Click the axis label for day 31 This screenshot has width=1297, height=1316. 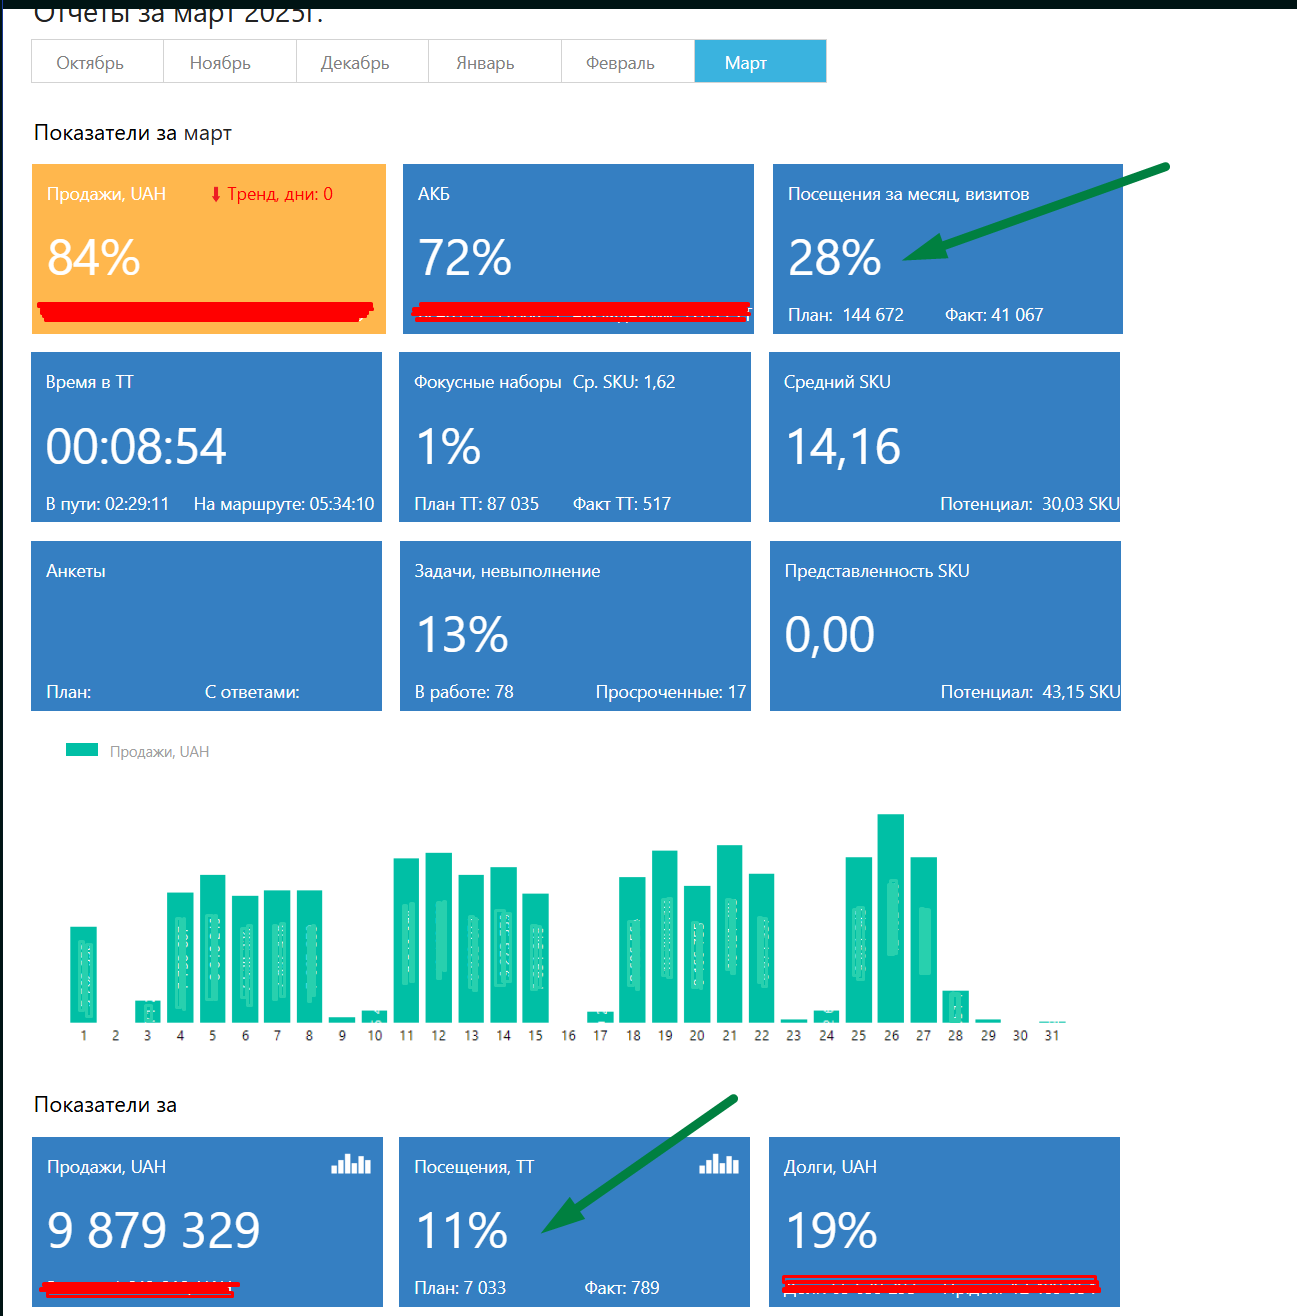[1052, 1036]
